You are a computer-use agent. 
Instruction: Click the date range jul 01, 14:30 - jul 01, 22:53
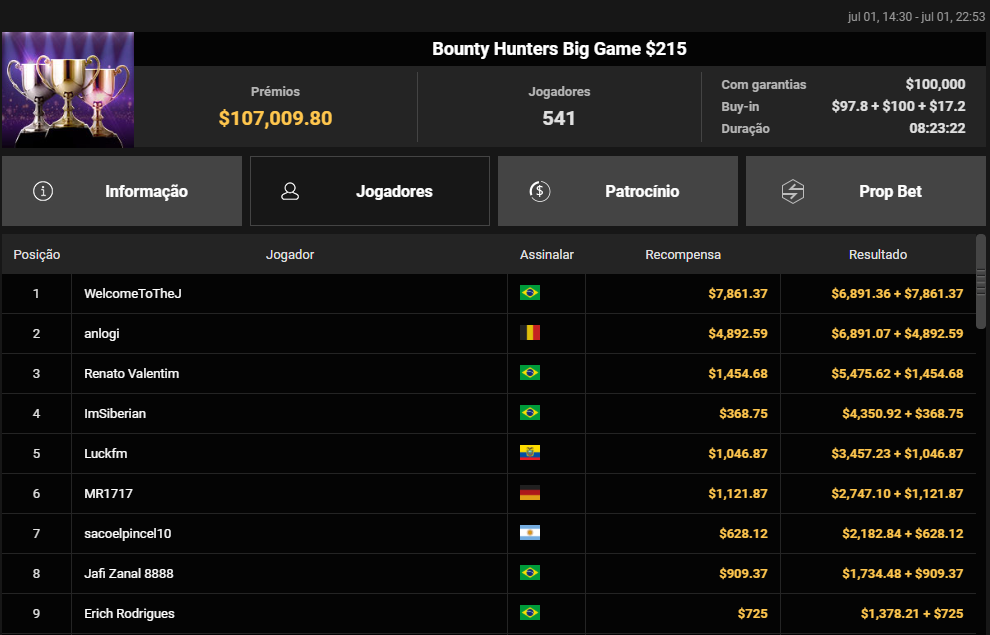point(916,17)
